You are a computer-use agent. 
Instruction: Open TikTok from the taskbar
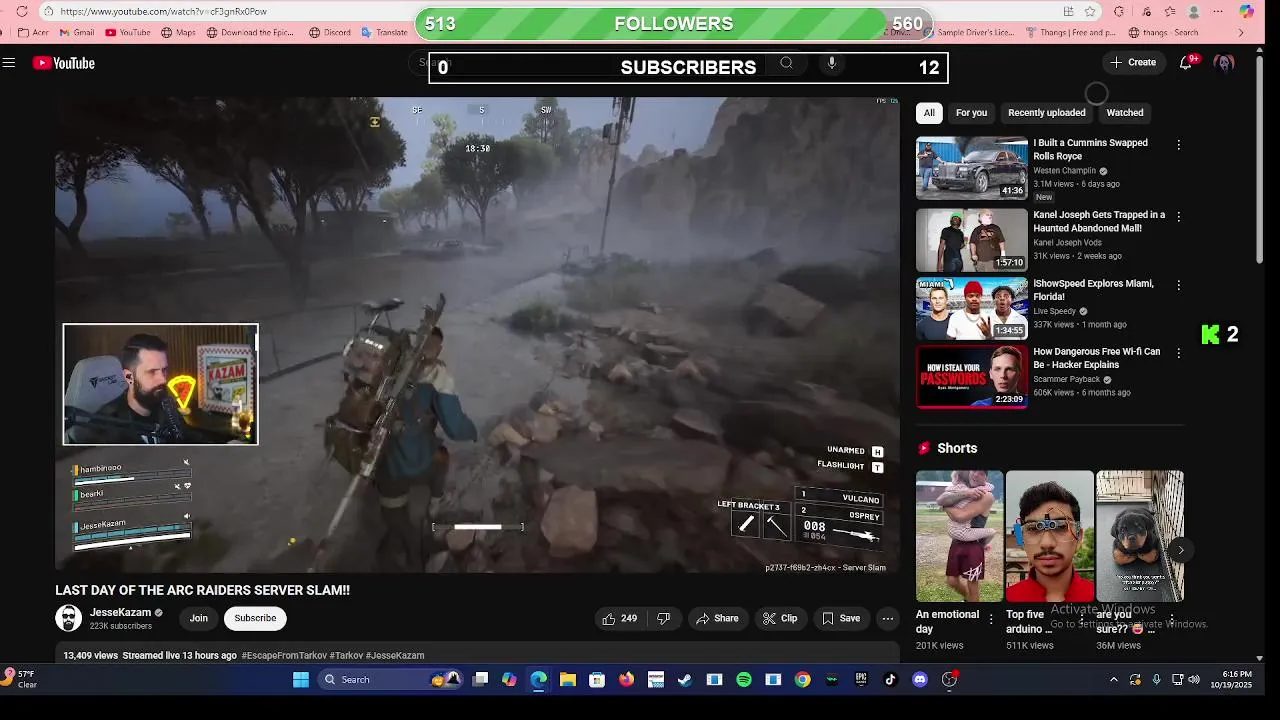coord(890,680)
